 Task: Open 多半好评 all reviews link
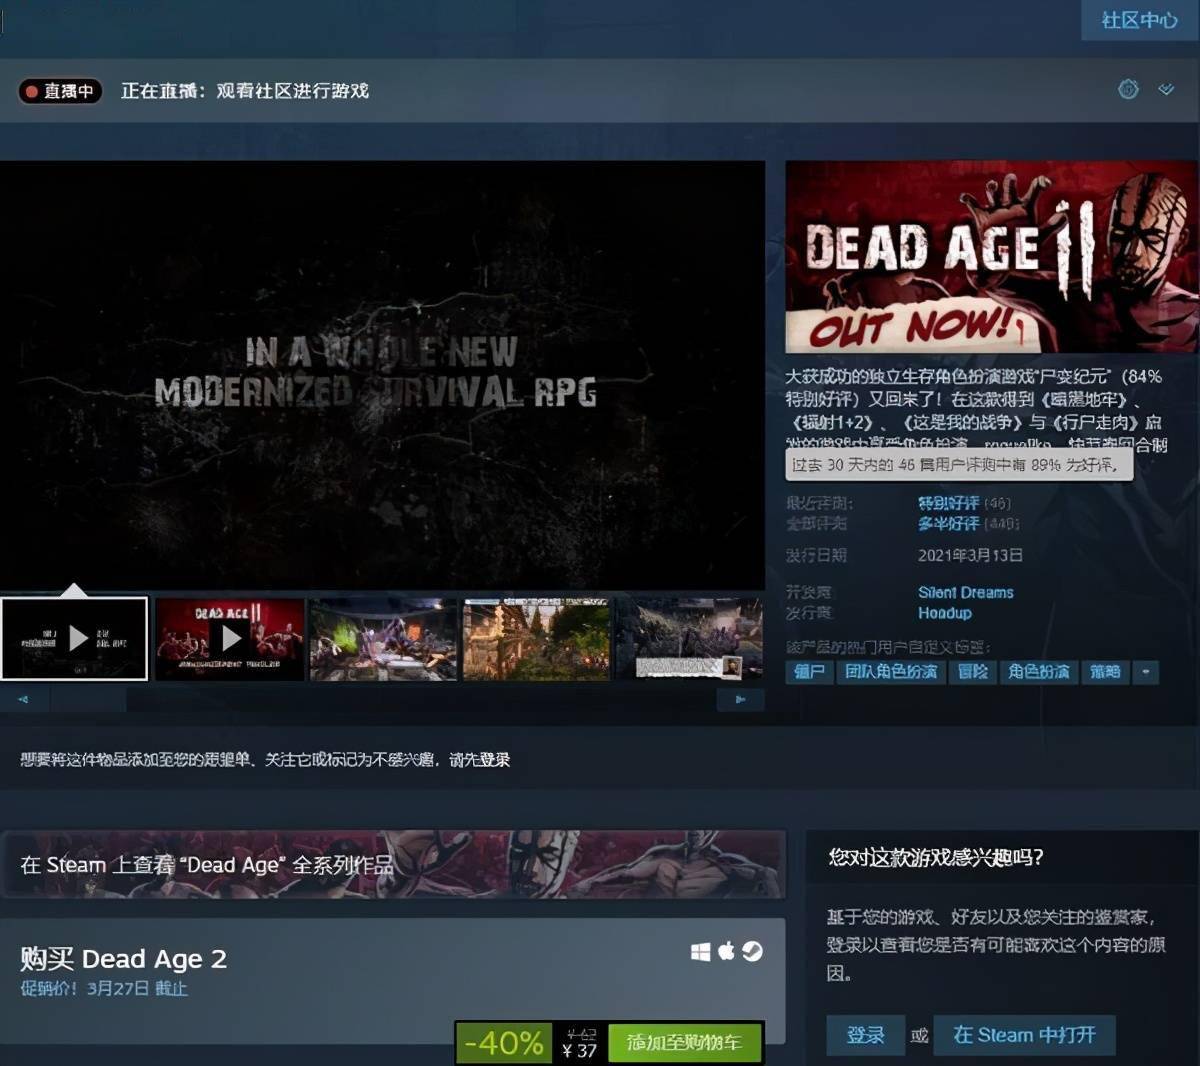[x=948, y=523]
